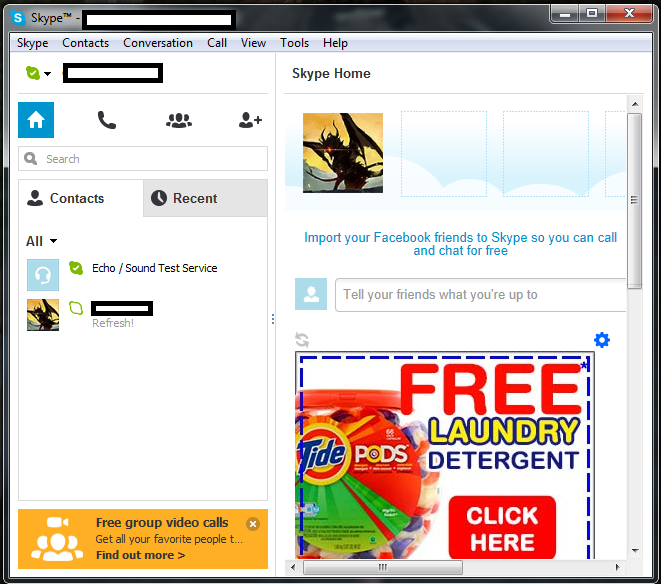Viewport: 661px width, 584px height.
Task: Open feed settings with the blue gear
Action: point(602,340)
